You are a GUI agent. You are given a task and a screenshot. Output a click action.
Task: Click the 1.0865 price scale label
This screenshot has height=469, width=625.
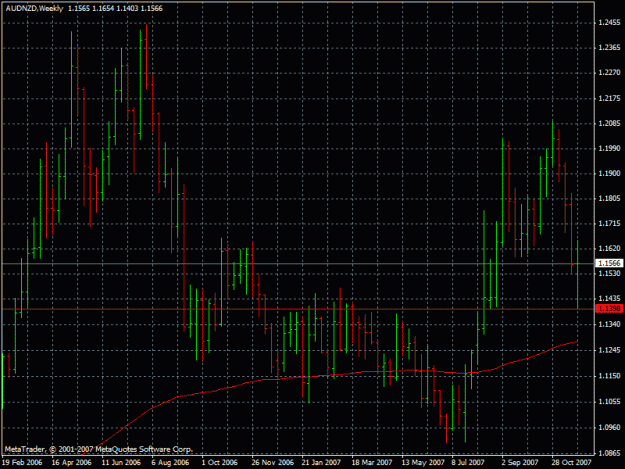609,453
